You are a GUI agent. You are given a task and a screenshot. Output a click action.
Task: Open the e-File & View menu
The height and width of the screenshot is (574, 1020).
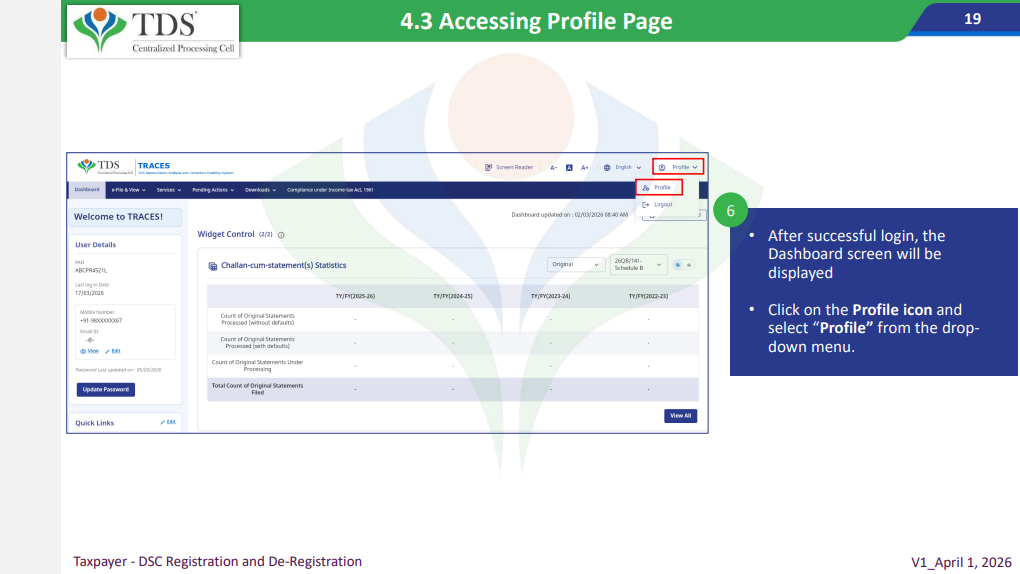[129, 189]
